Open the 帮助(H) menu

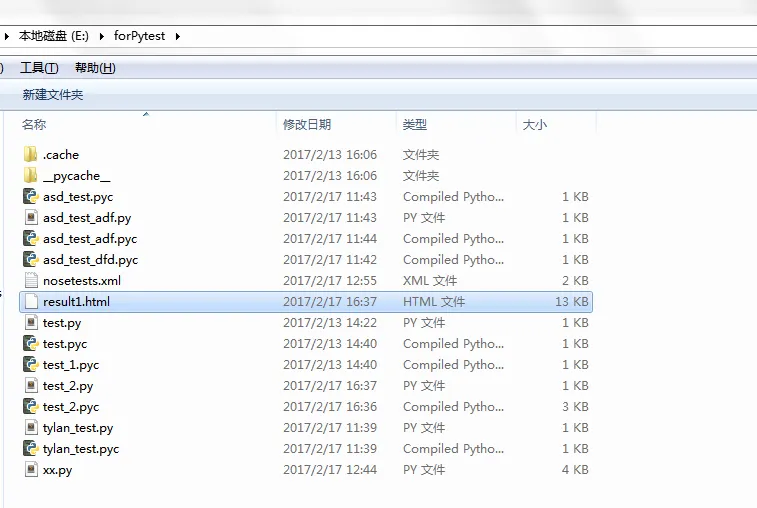point(95,68)
